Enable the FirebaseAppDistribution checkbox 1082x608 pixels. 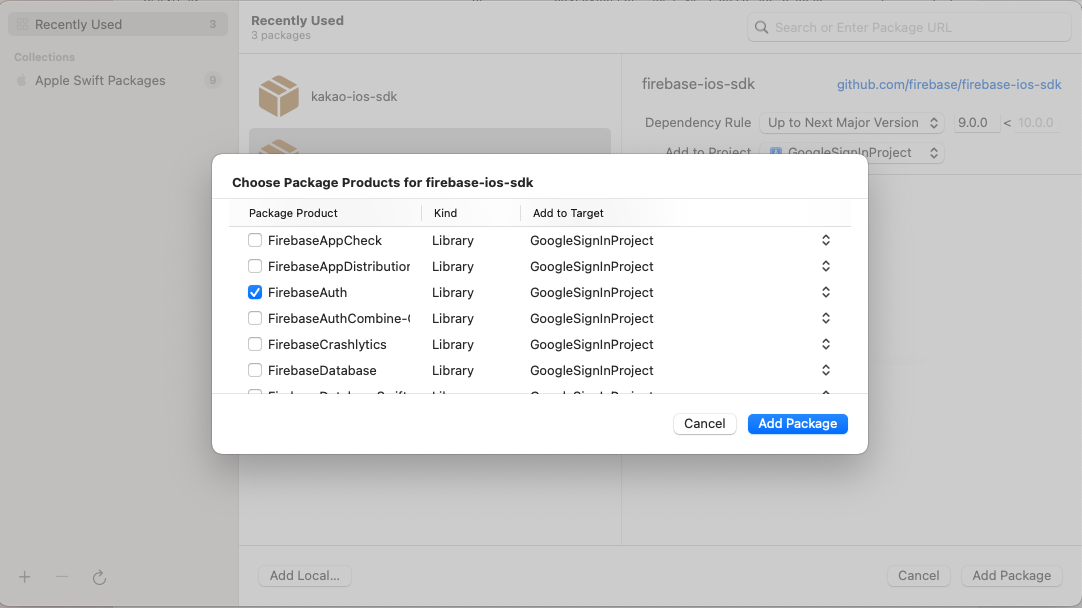point(255,266)
